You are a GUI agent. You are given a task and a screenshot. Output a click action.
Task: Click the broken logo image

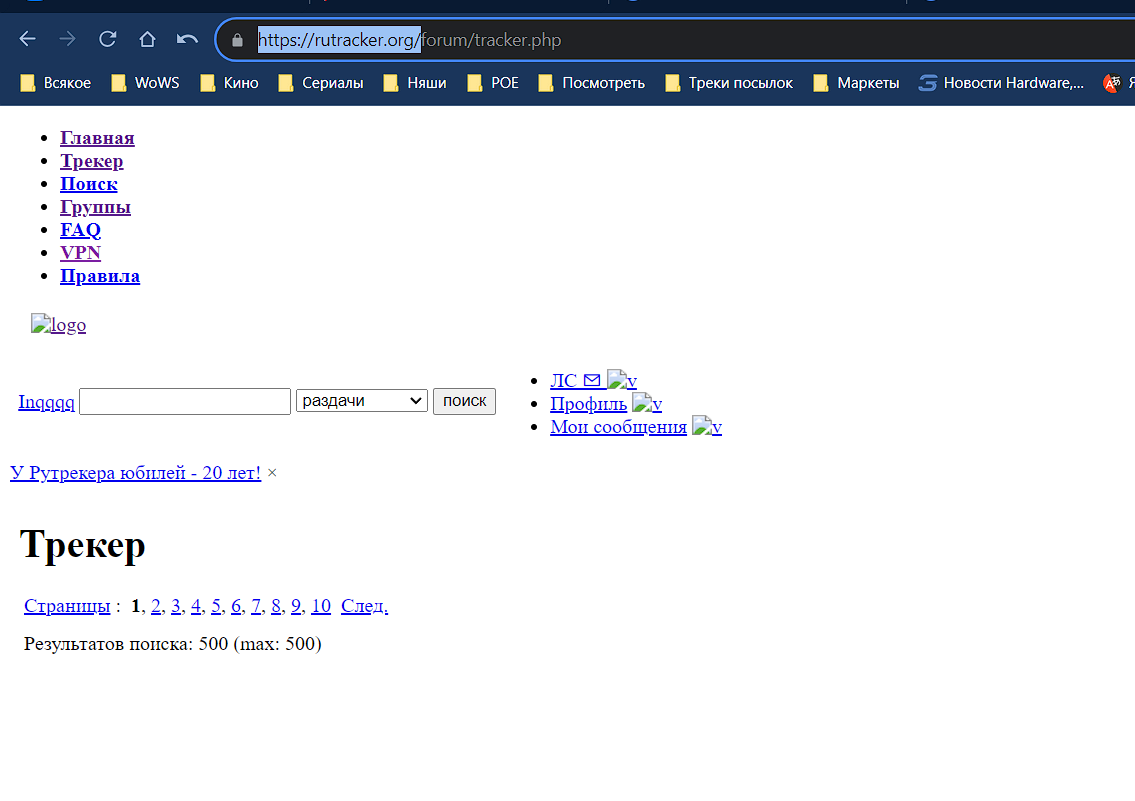58,325
